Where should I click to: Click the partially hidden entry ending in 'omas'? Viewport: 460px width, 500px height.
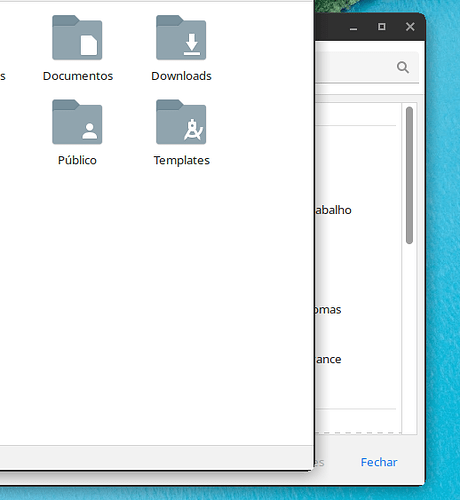[328, 310]
